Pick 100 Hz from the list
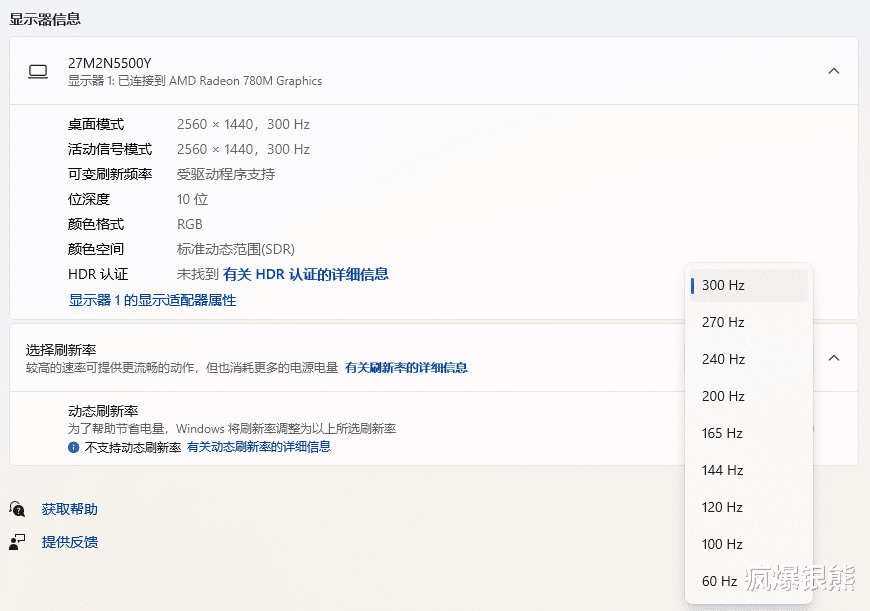Screen dimensions: 870x611 tap(748, 544)
